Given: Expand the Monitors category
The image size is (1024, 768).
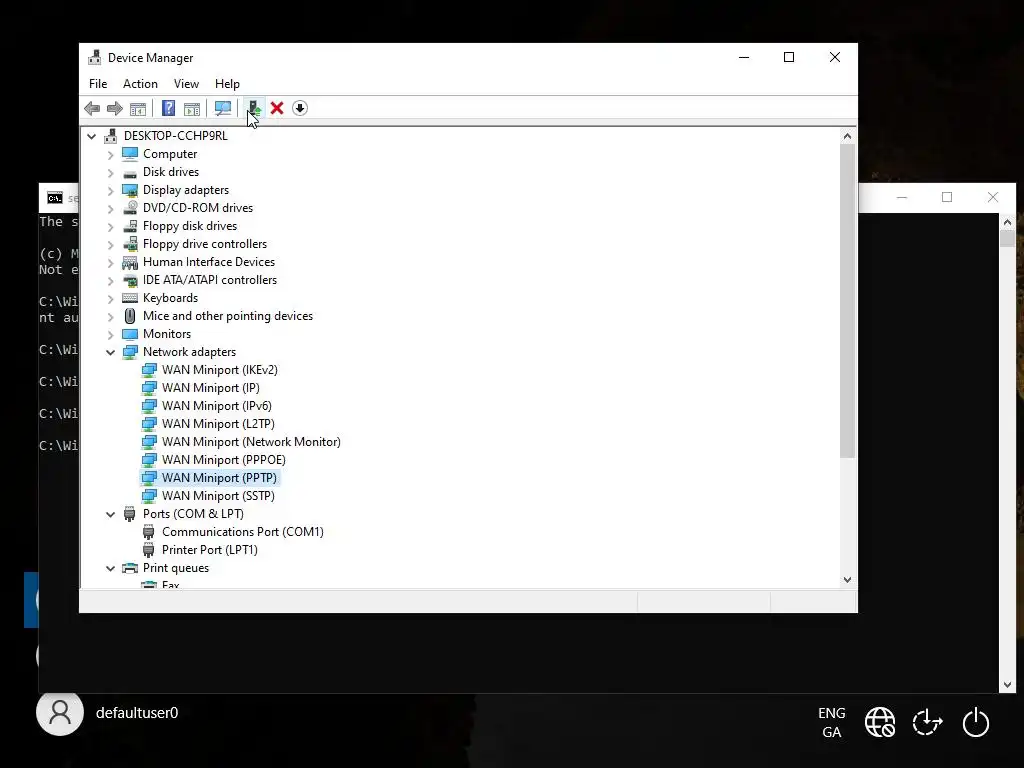Looking at the screenshot, I should pos(110,335).
